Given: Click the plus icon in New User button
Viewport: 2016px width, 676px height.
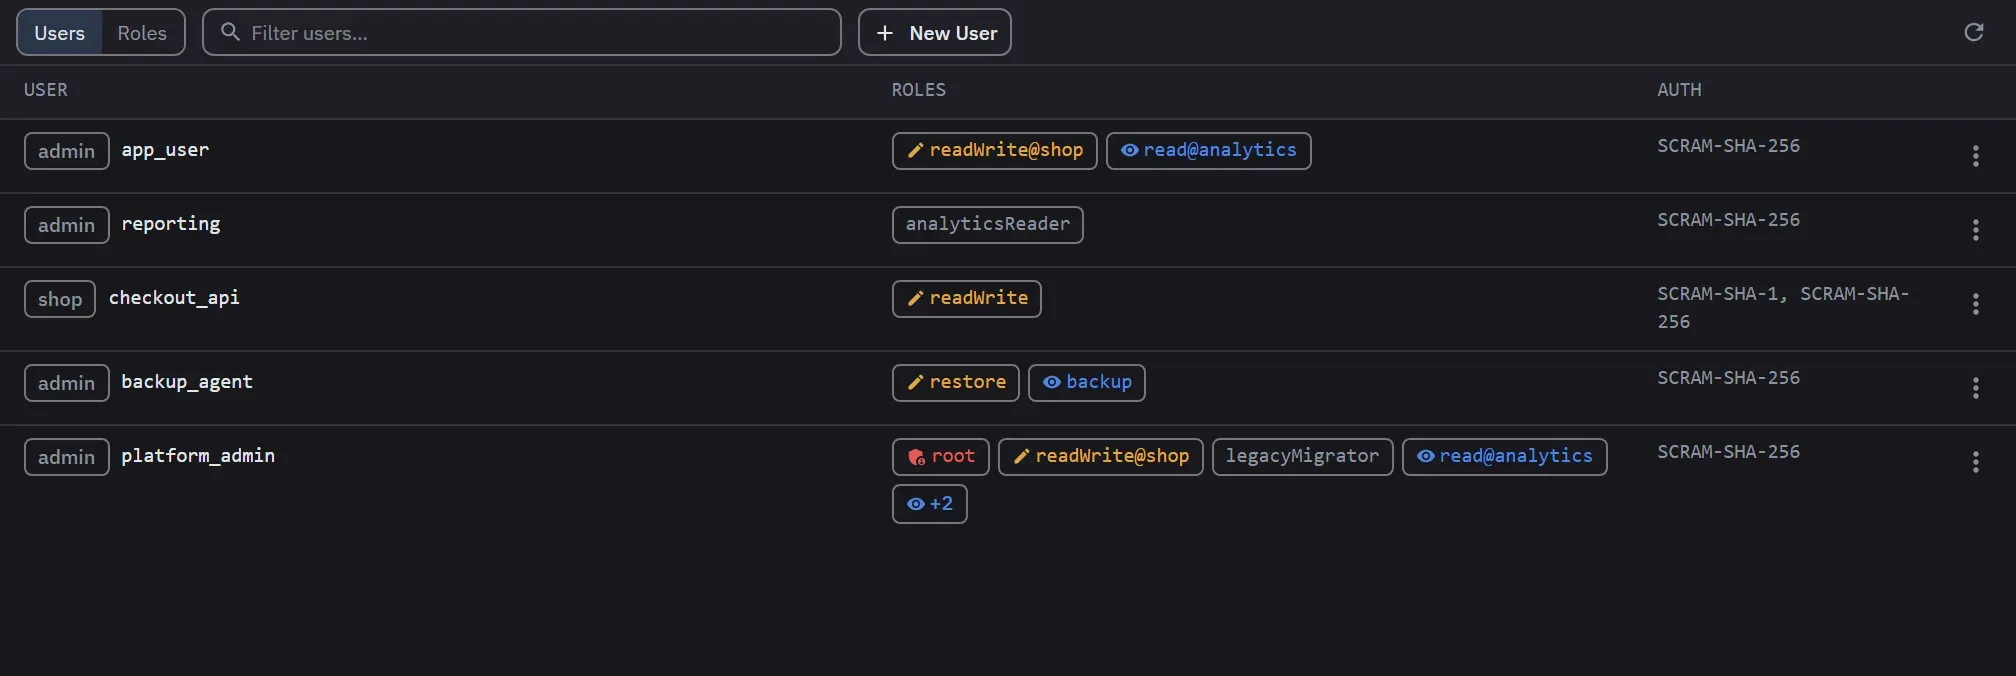Looking at the screenshot, I should pos(885,33).
